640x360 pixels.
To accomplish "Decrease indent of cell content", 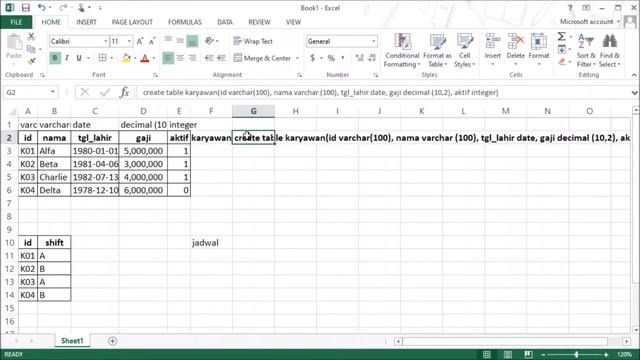I will tap(209, 58).
